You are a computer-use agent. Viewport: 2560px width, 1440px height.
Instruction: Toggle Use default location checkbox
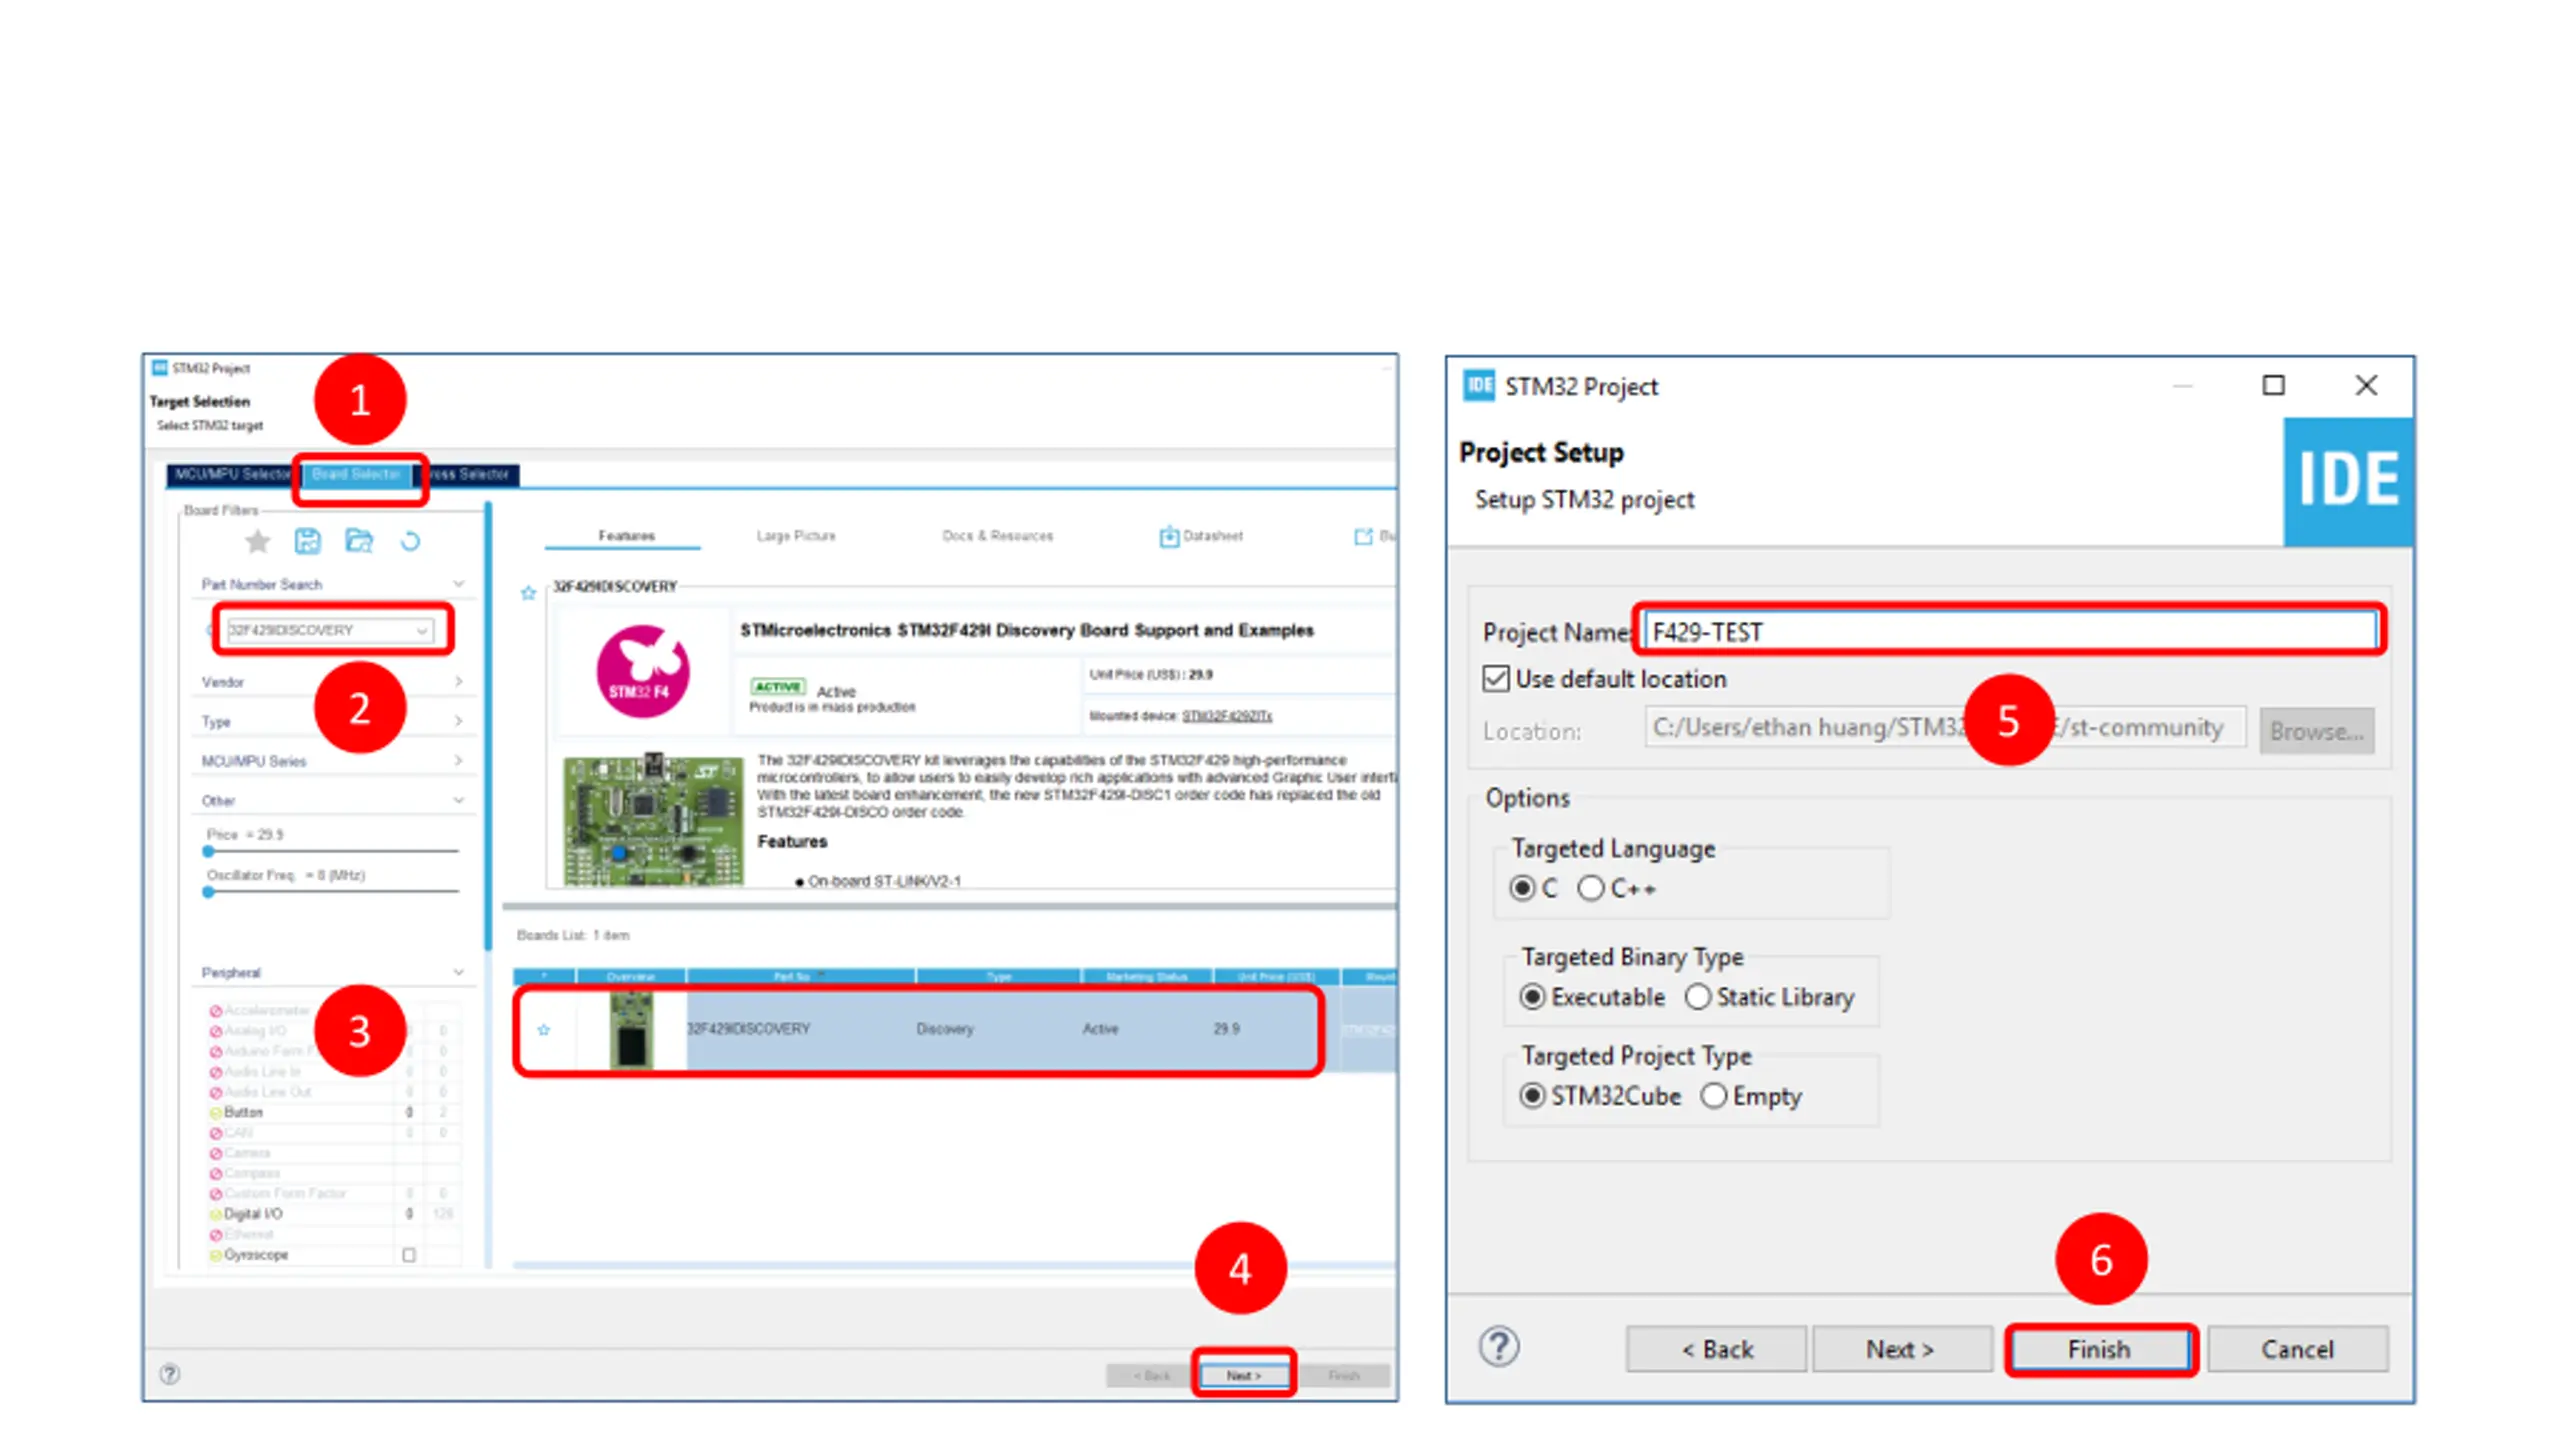pos(1495,679)
